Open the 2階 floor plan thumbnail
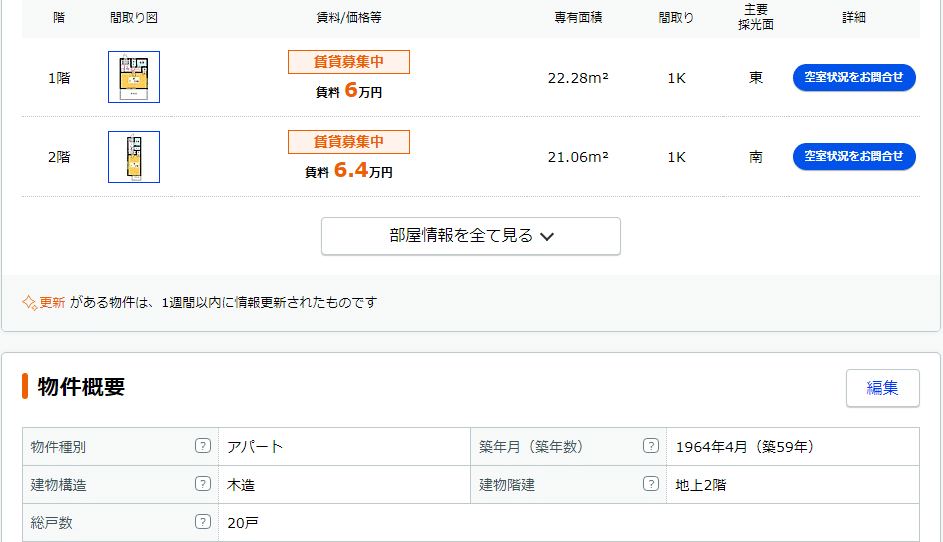 point(134,157)
